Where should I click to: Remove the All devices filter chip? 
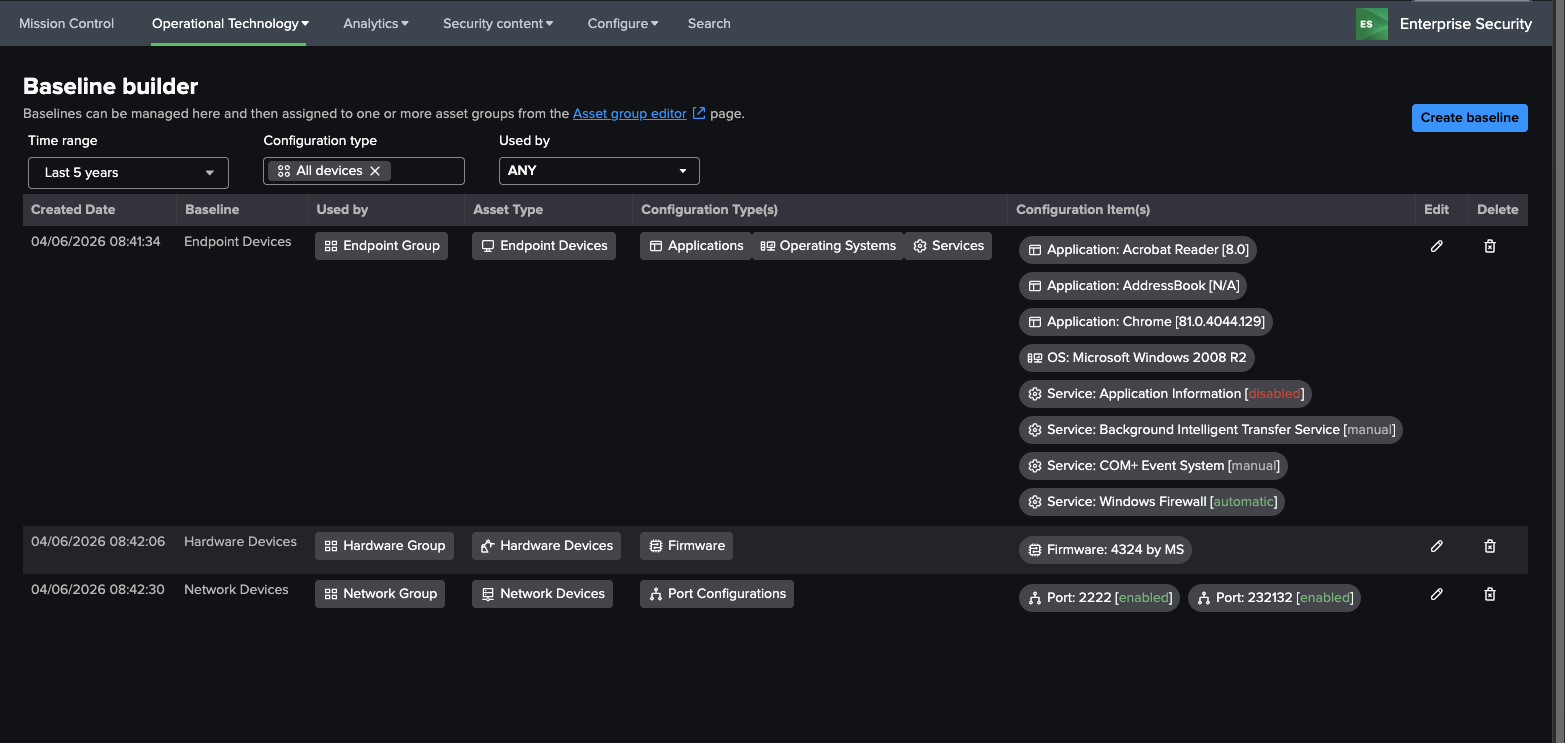click(x=375, y=171)
